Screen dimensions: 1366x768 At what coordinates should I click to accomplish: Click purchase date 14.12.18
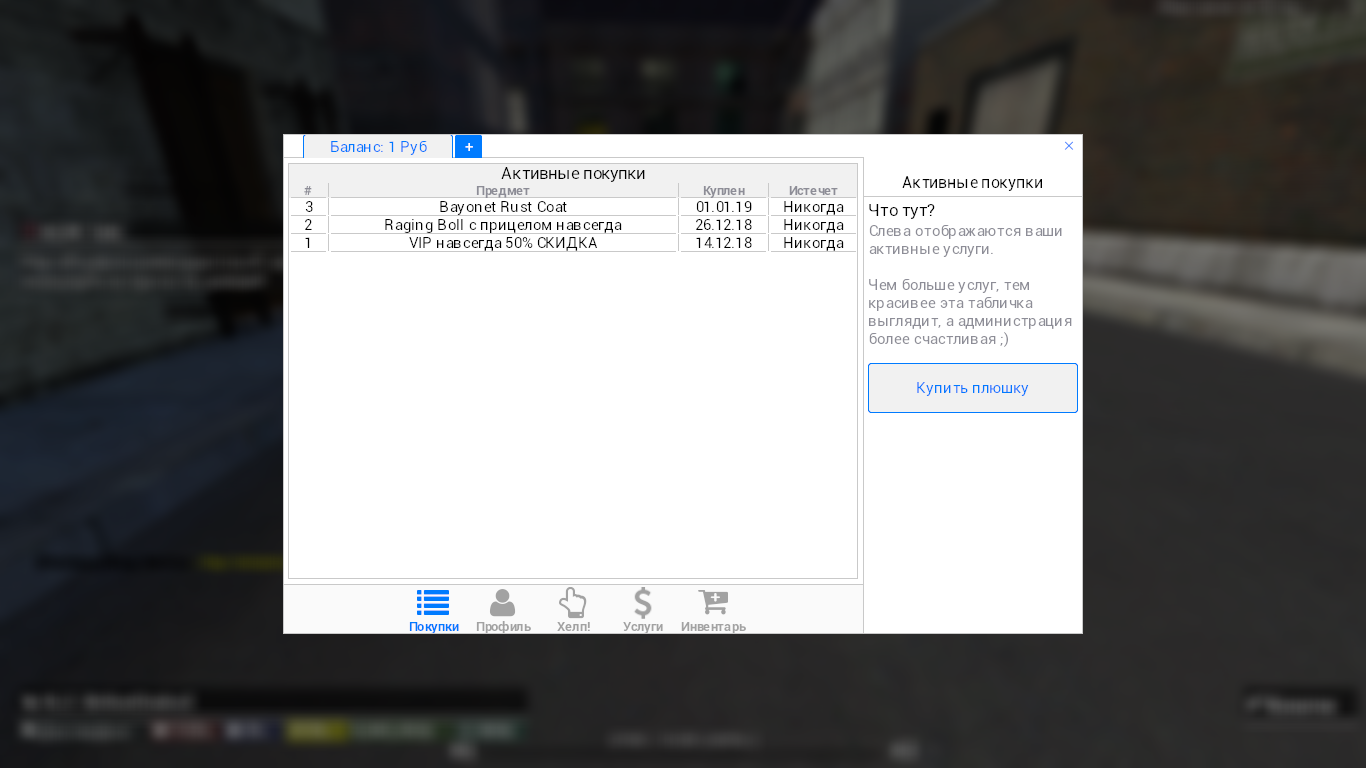[724, 243]
